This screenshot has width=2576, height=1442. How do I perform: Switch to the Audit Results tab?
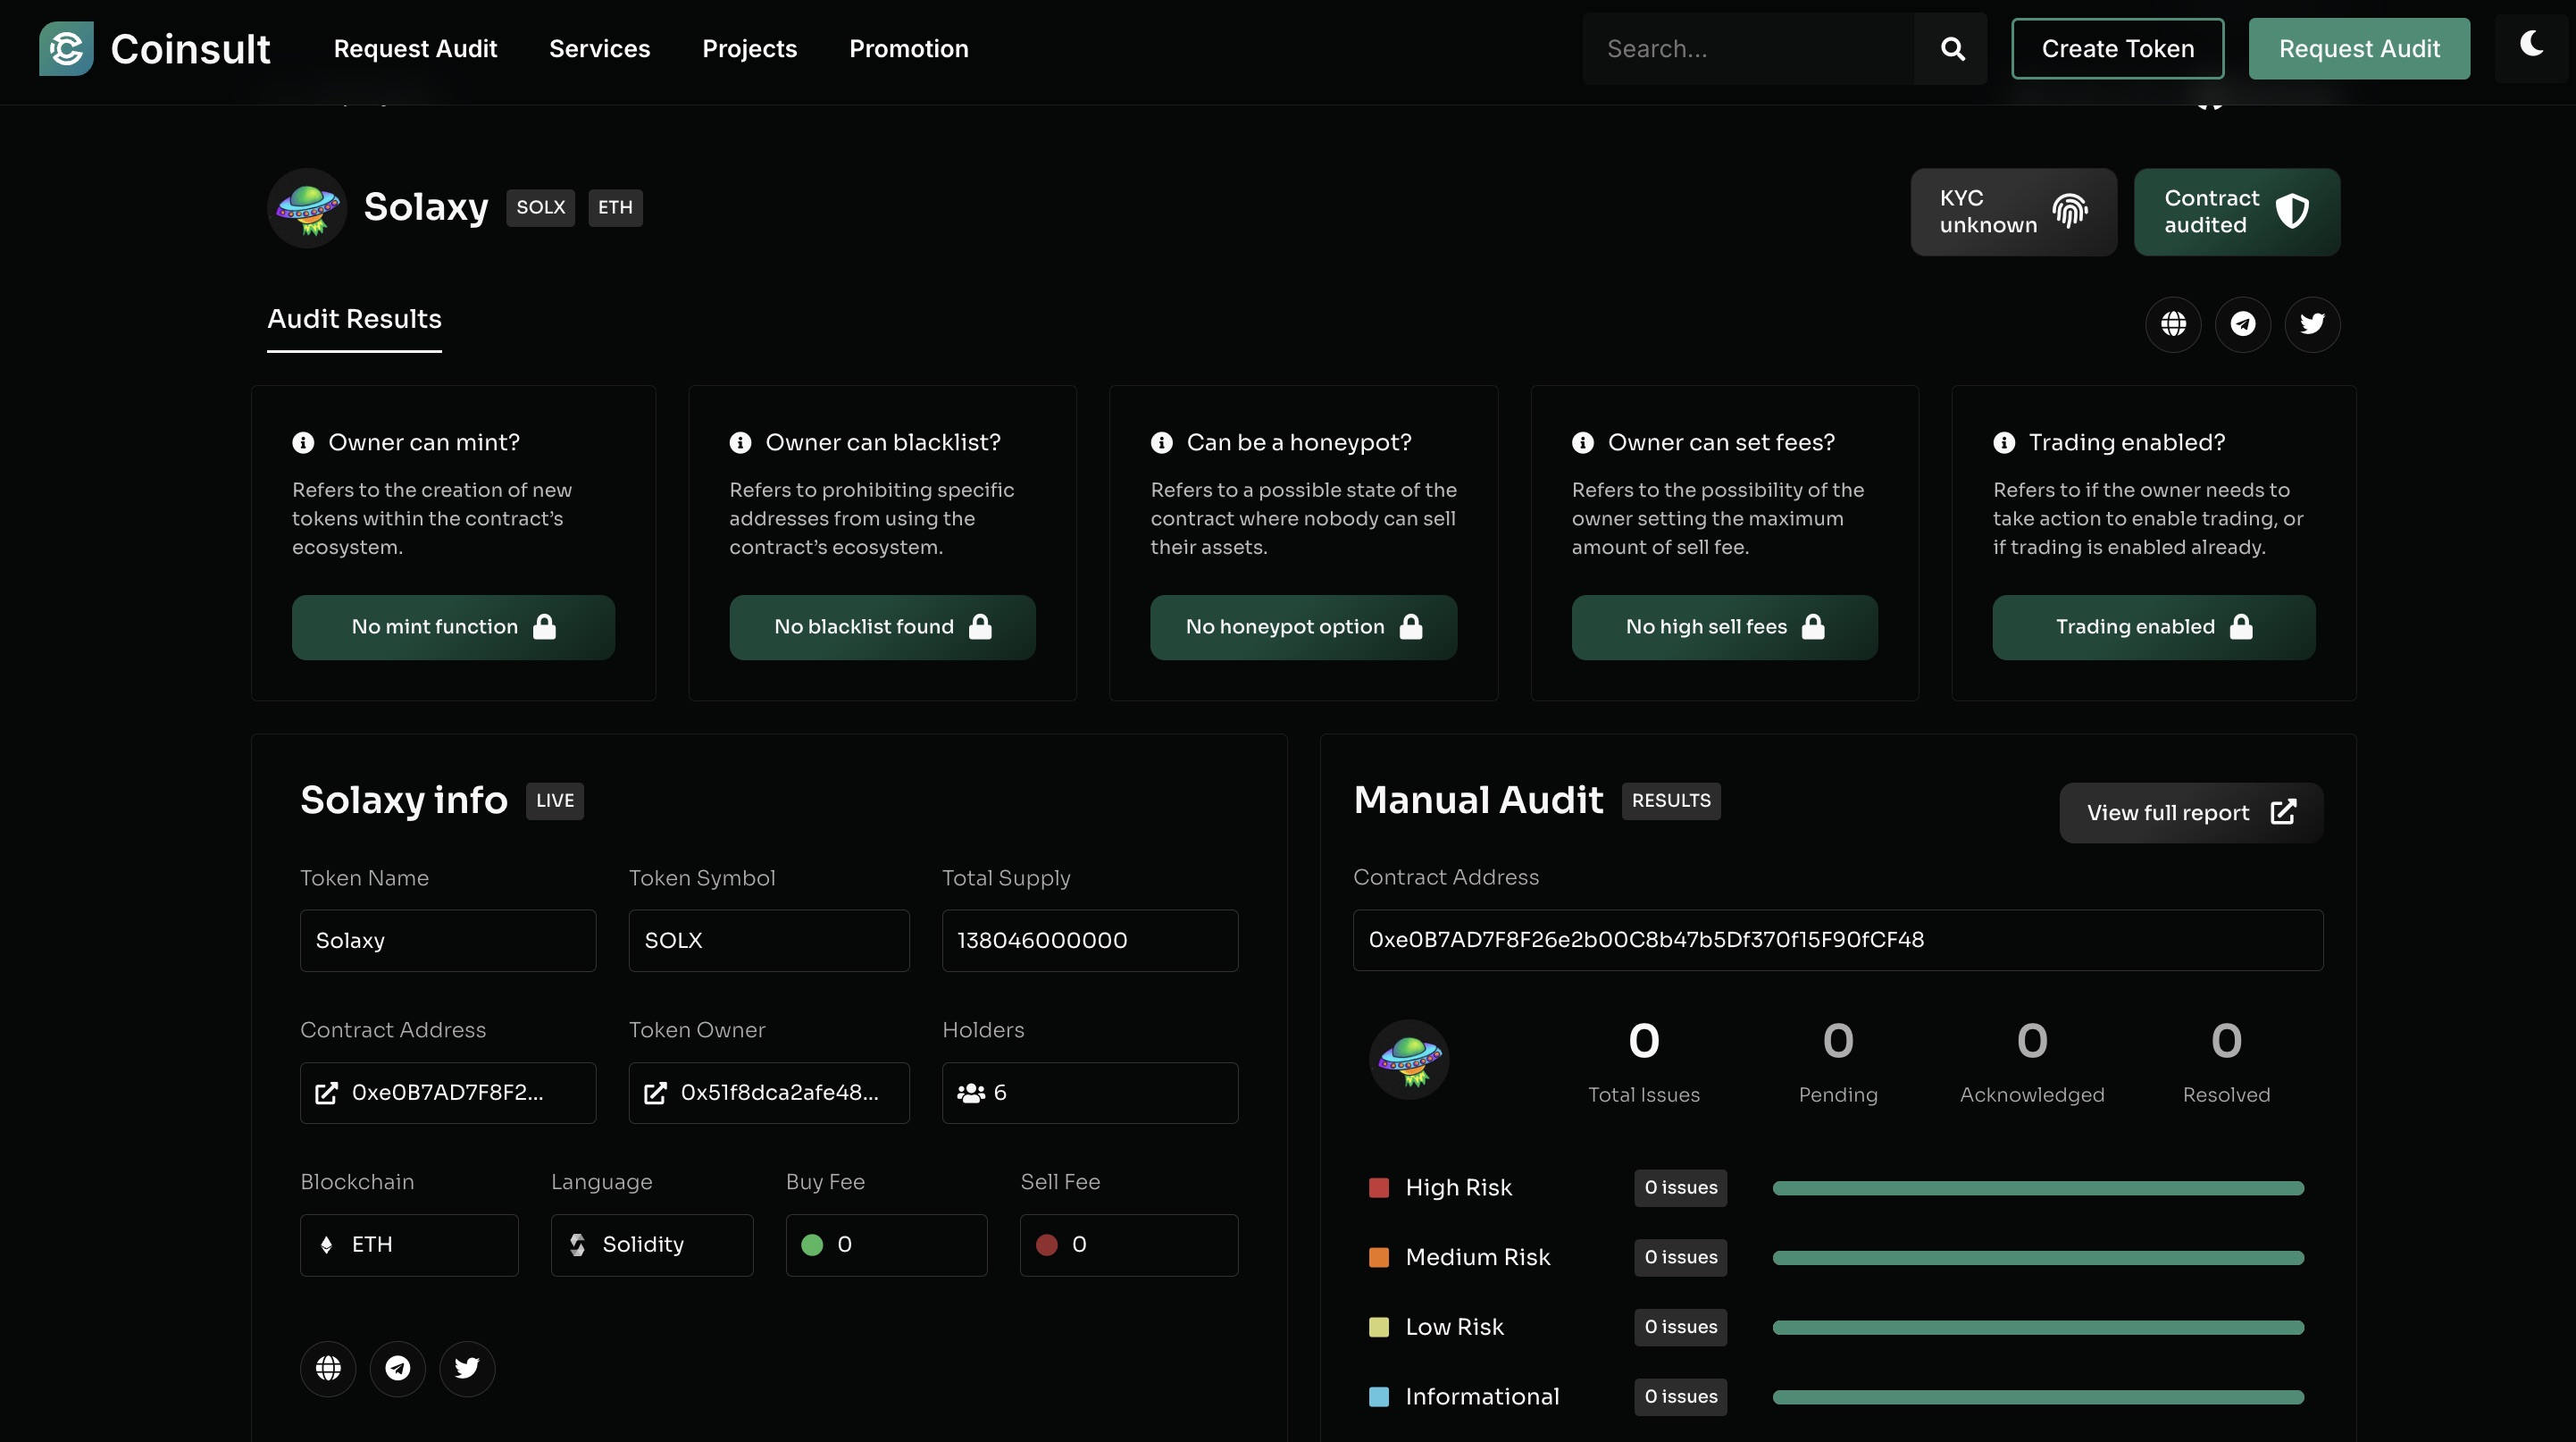pyautogui.click(x=353, y=319)
